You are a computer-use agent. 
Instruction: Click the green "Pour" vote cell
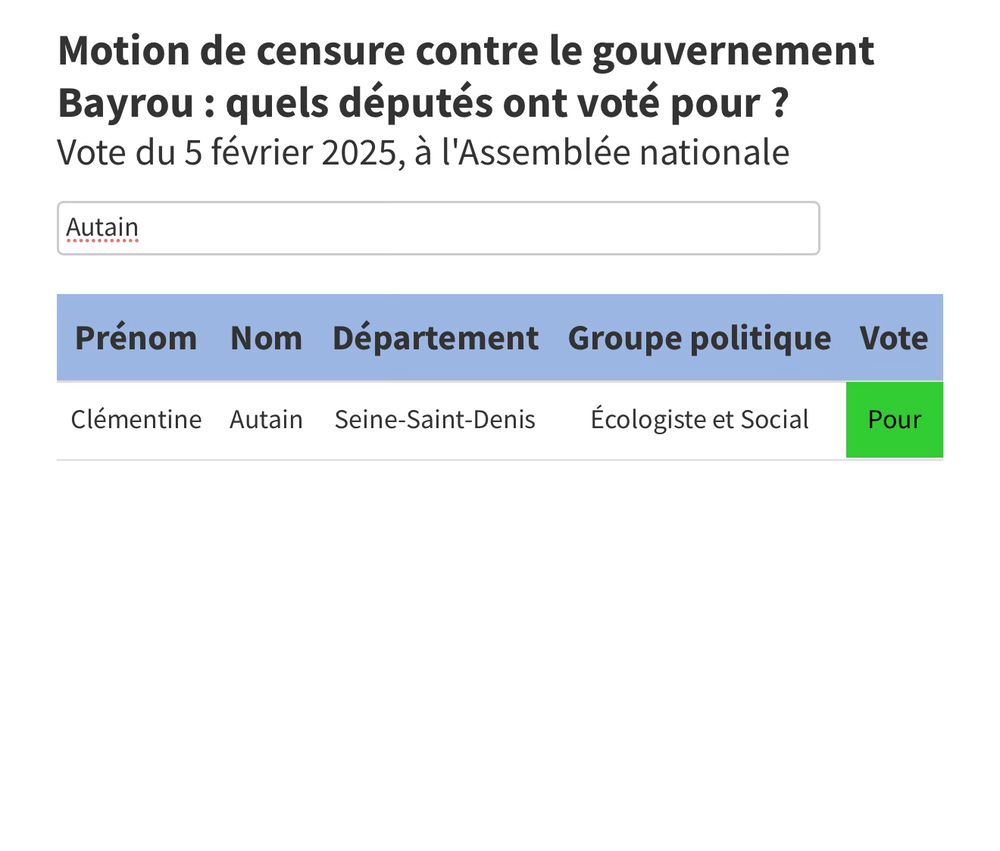click(x=894, y=419)
